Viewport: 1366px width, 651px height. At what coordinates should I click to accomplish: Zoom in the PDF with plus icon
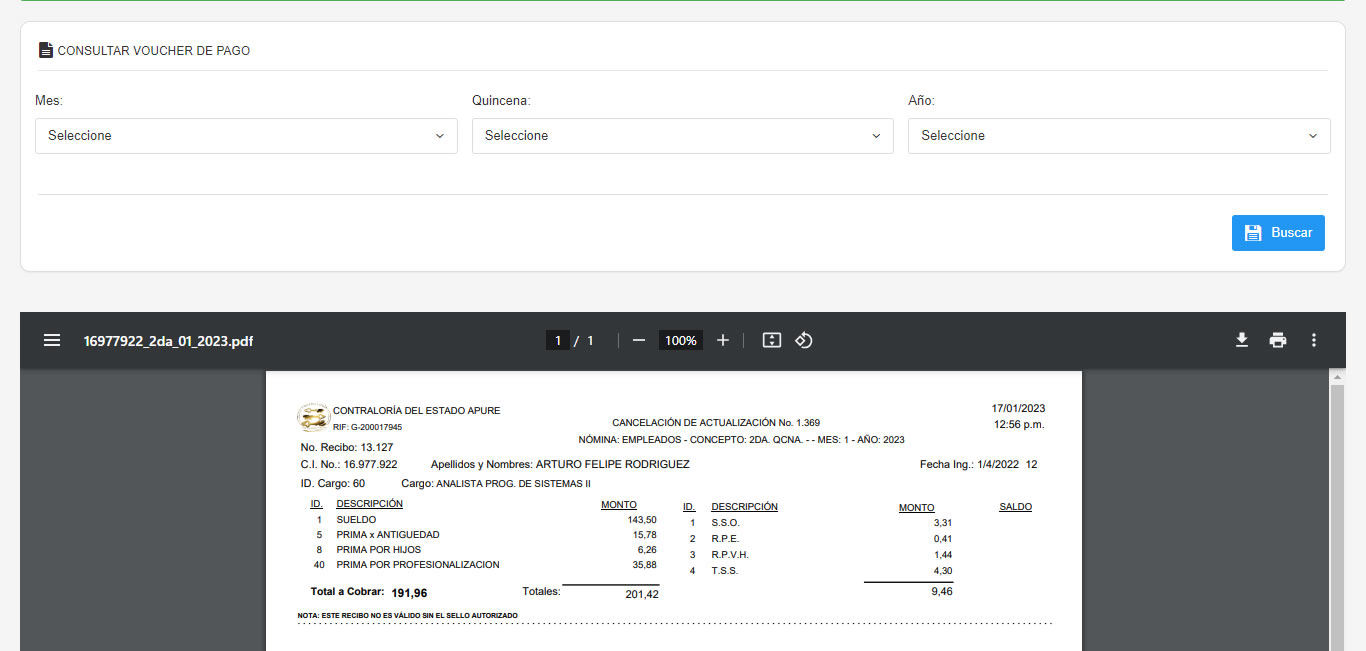(x=723, y=341)
